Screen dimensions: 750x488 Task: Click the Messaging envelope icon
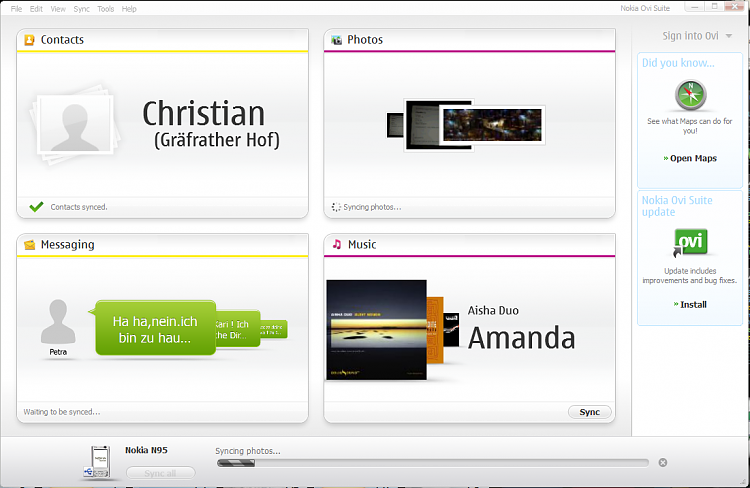(30, 245)
